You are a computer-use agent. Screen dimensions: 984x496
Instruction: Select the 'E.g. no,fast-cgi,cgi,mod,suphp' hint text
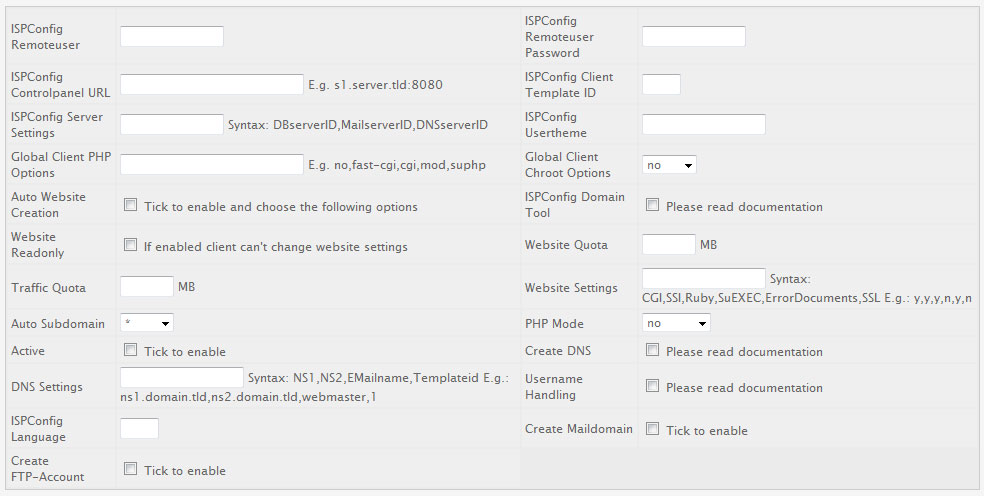397,165
